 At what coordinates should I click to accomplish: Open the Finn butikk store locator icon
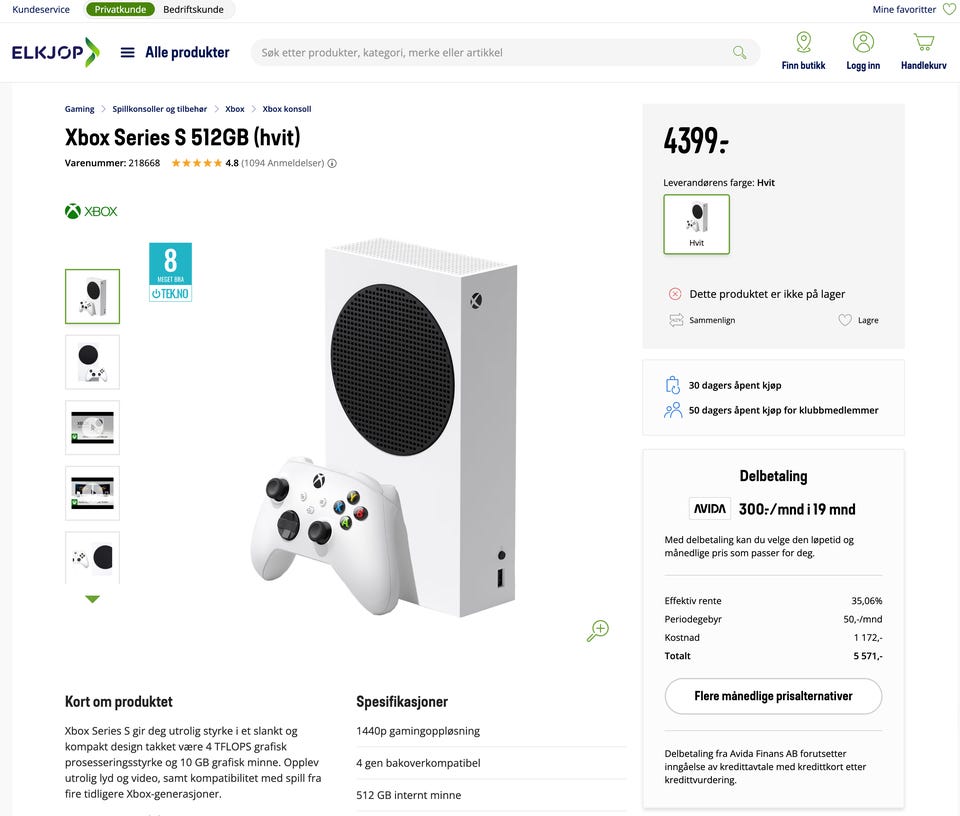(803, 42)
